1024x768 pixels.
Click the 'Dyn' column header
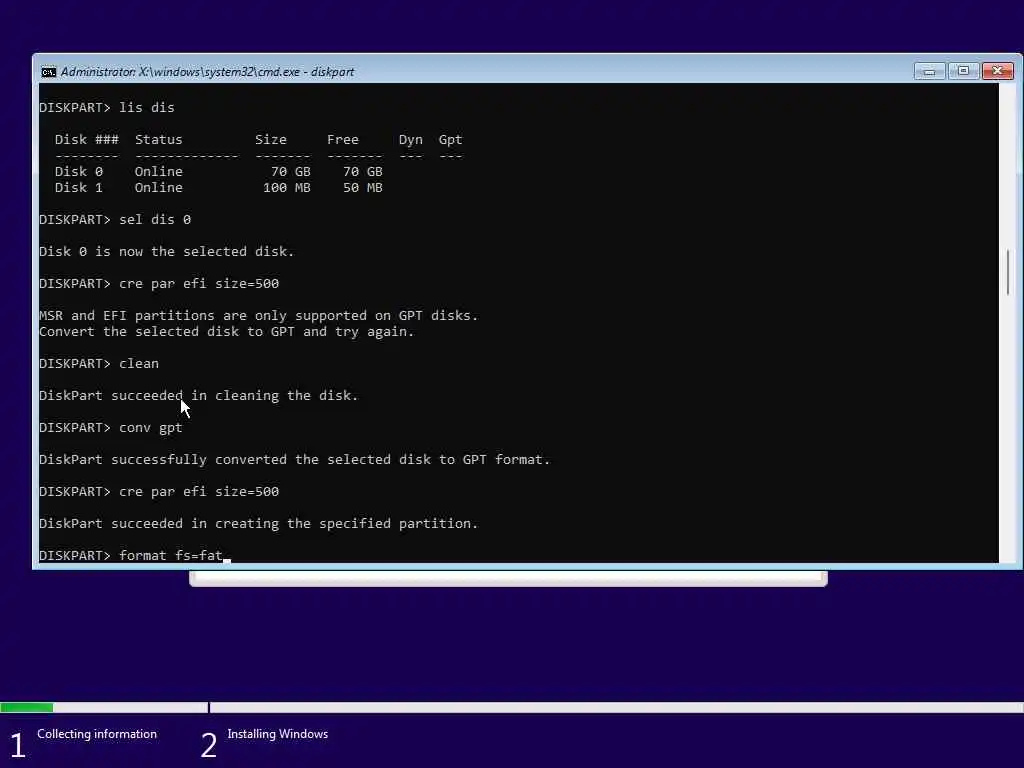coord(411,139)
